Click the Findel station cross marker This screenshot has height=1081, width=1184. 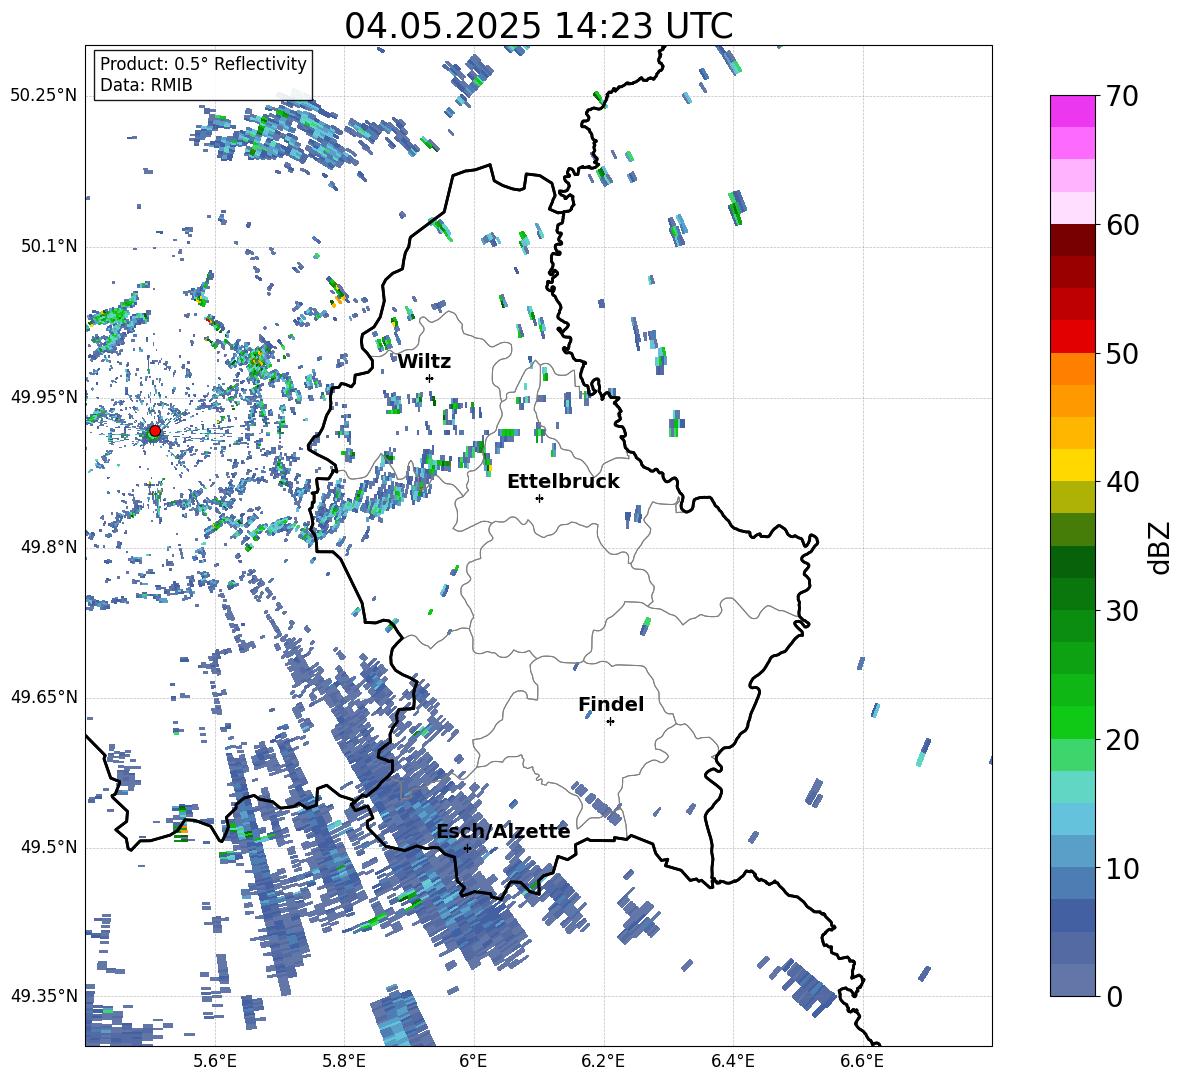click(610, 722)
